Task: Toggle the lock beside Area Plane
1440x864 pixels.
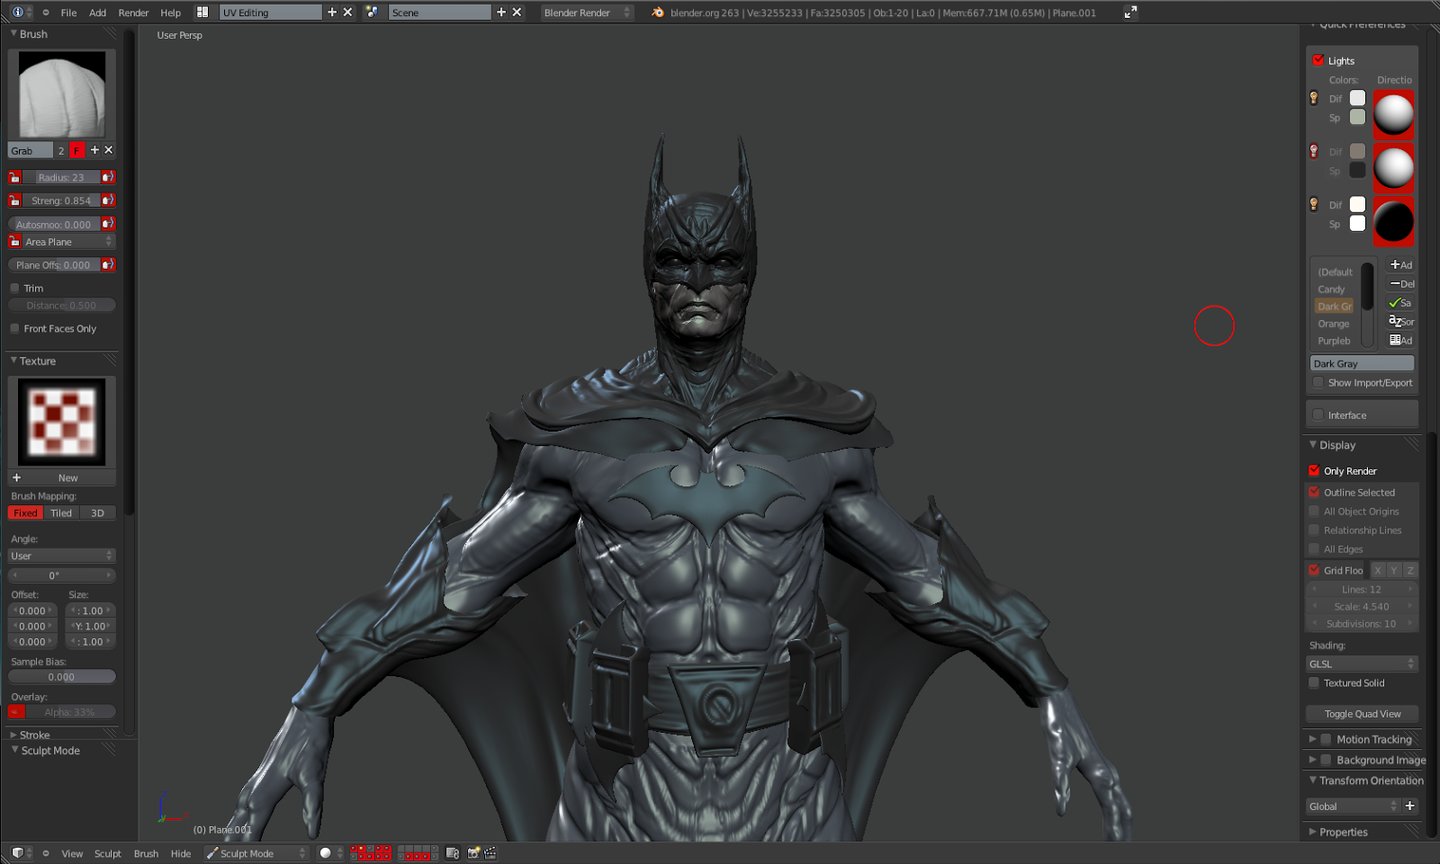Action: [15, 242]
